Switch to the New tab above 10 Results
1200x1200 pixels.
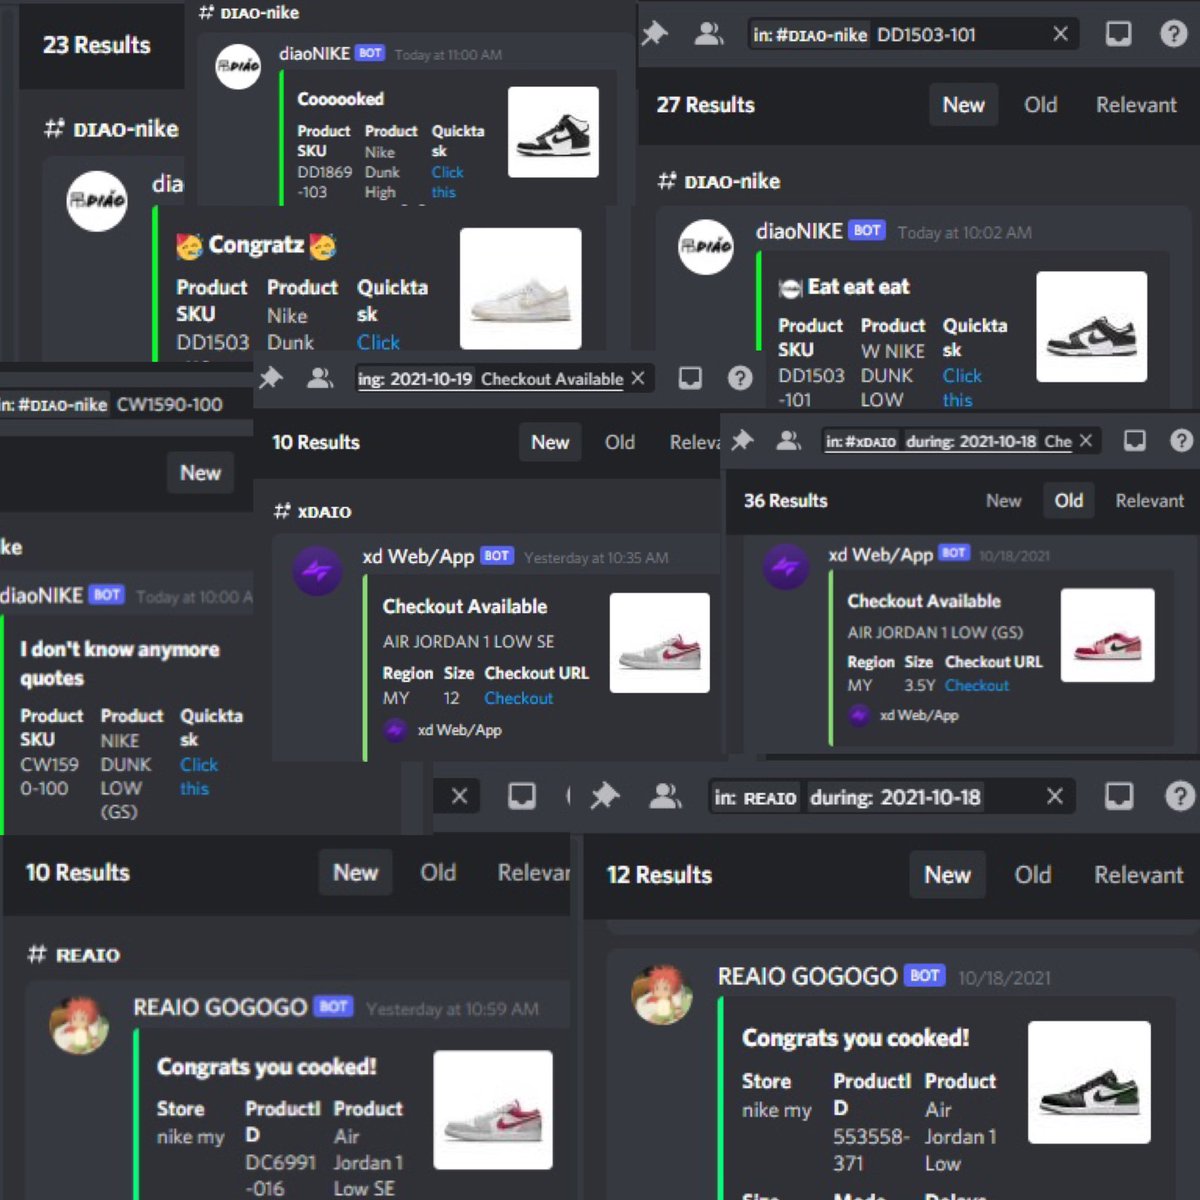click(x=549, y=441)
